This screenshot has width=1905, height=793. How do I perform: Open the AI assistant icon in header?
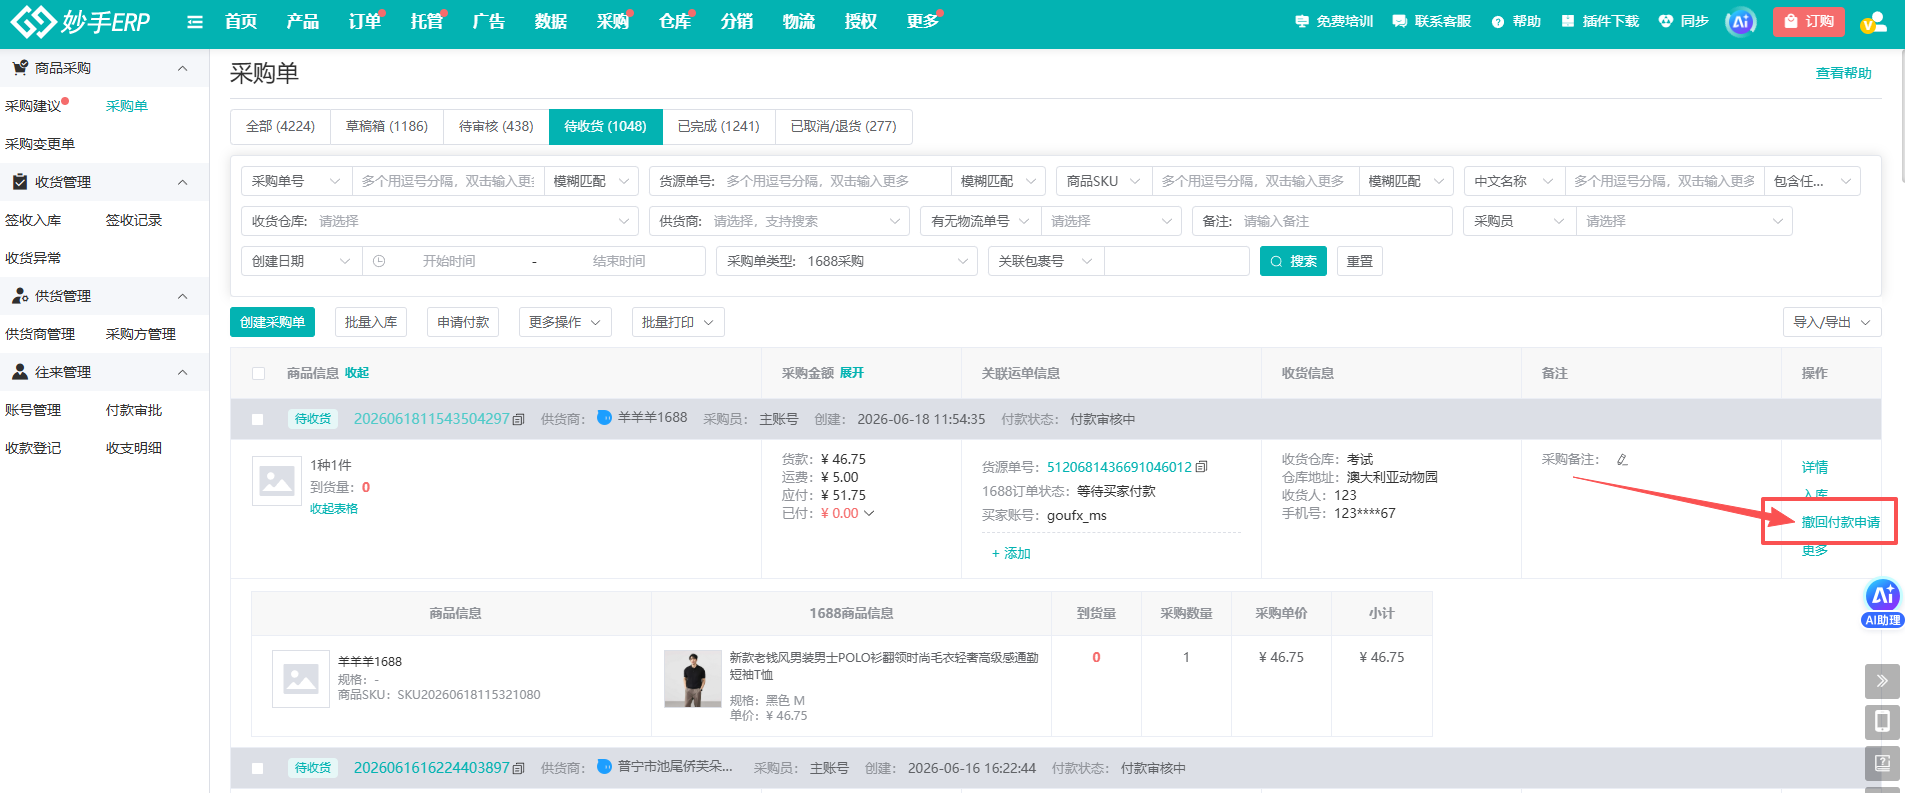pos(1741,21)
